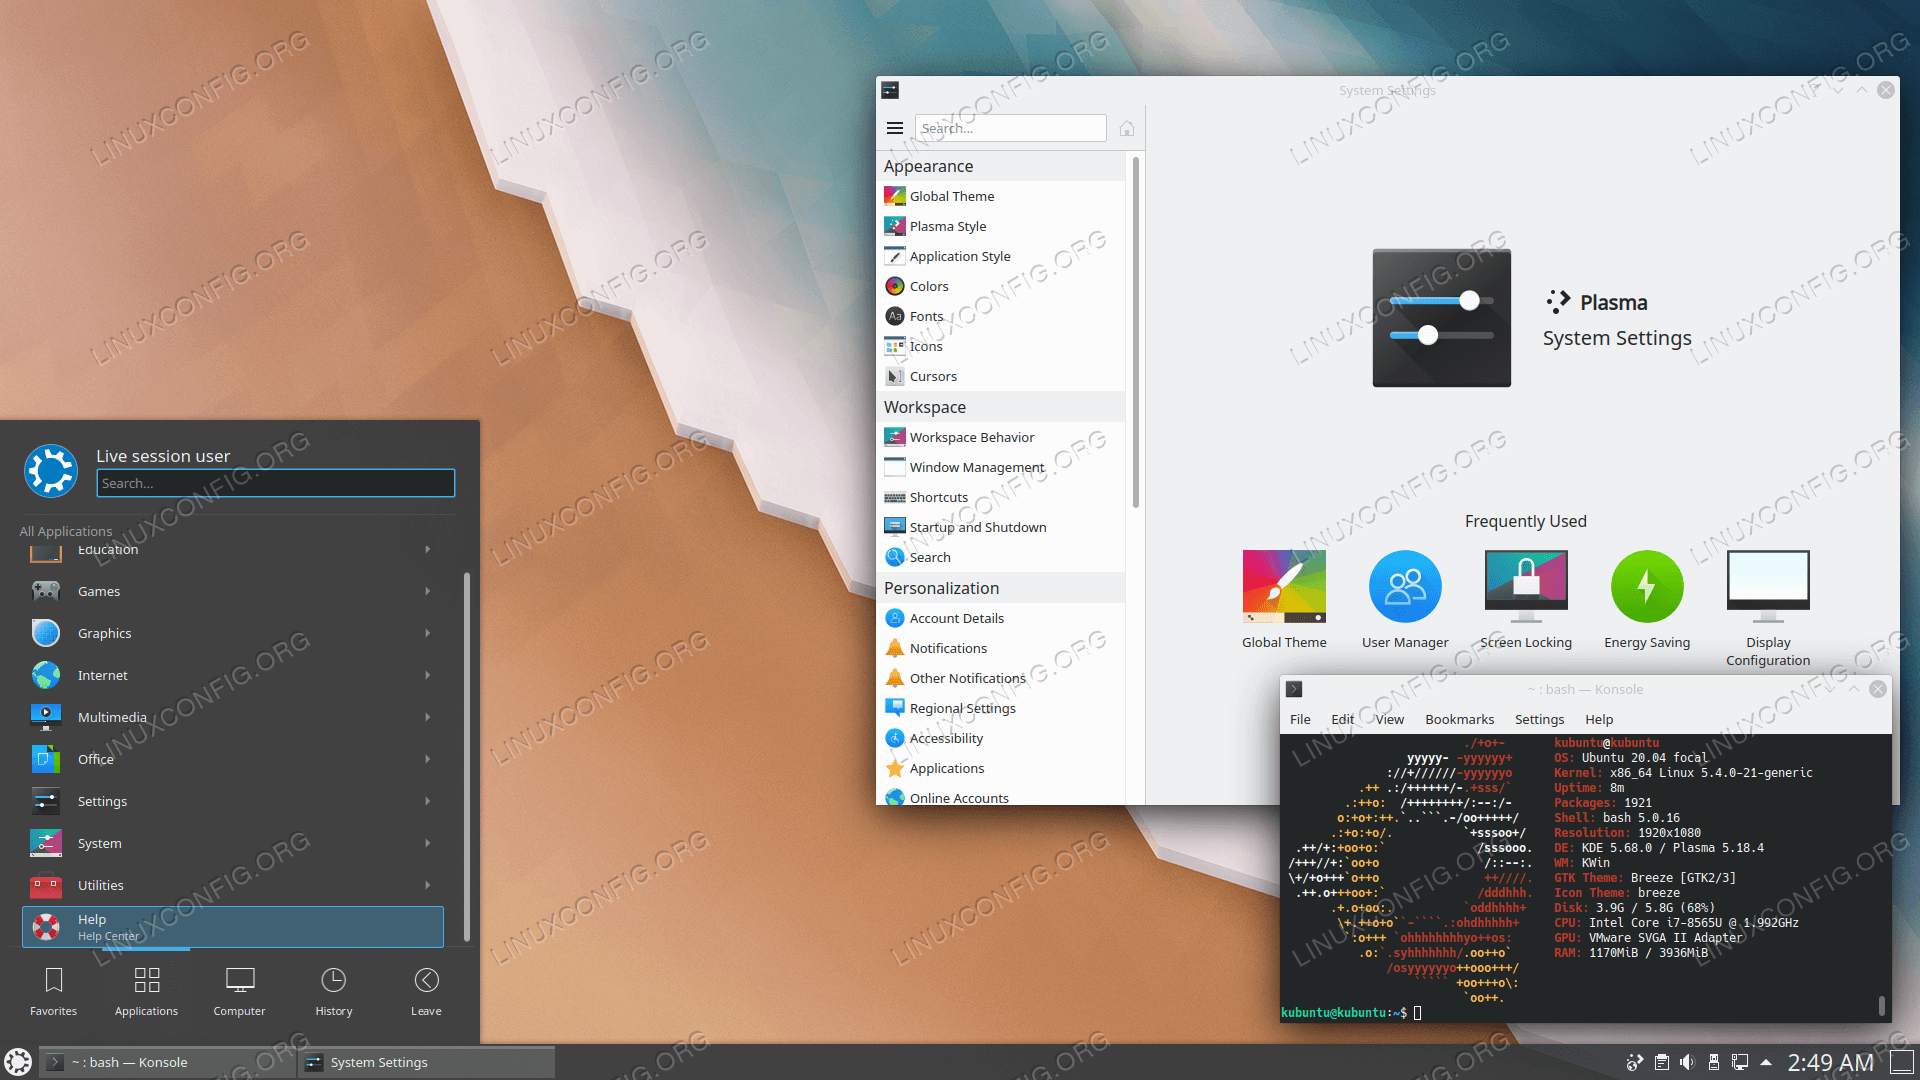Click the application launcher search field
The height and width of the screenshot is (1080, 1920).
(x=276, y=483)
